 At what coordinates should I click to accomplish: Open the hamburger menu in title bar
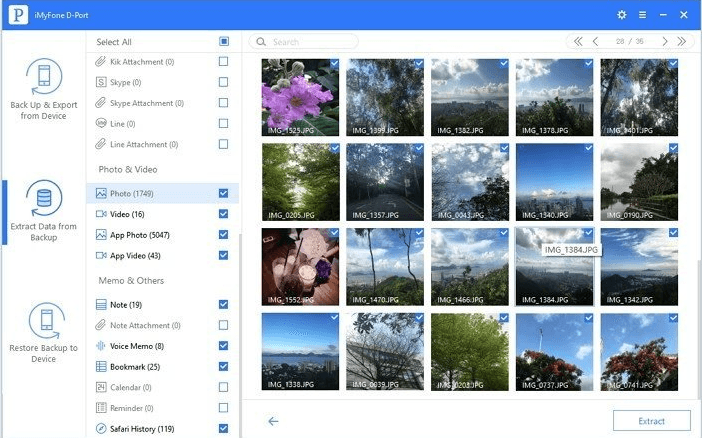[641, 15]
